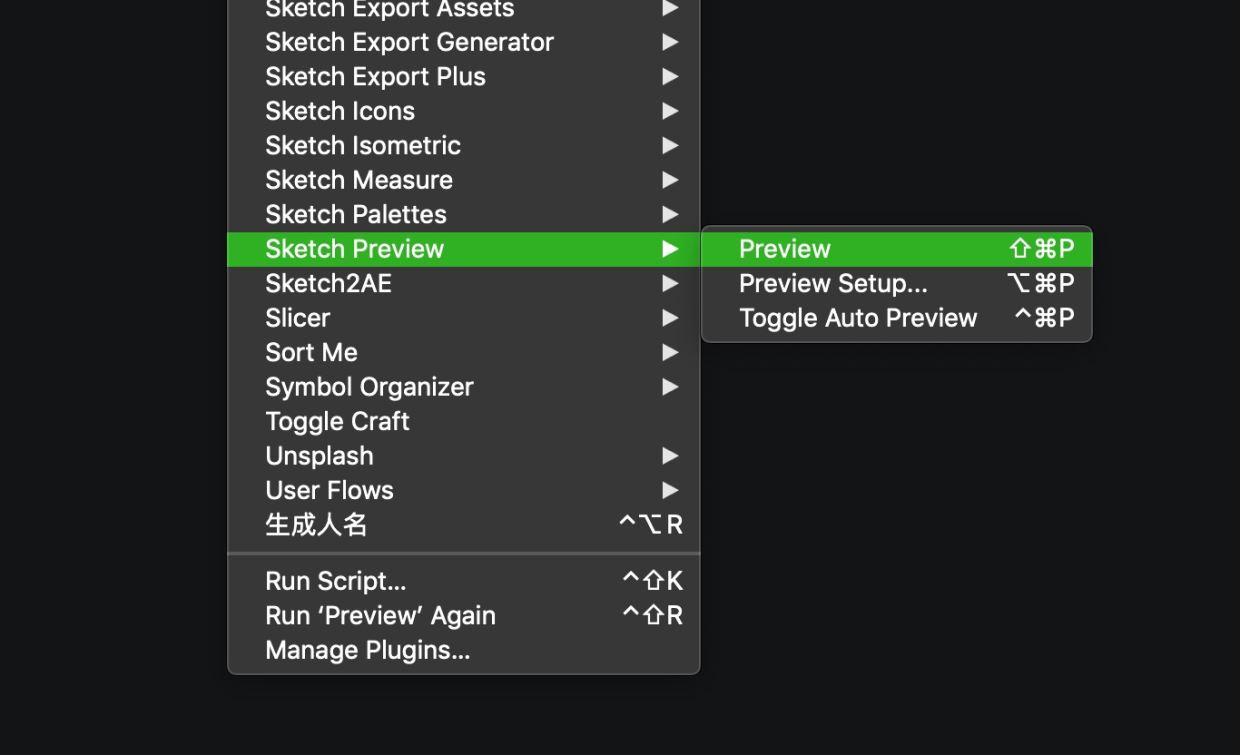Viewport: 1240px width, 755px height.
Task: Click Toggle Craft menu entry
Action: (x=463, y=422)
